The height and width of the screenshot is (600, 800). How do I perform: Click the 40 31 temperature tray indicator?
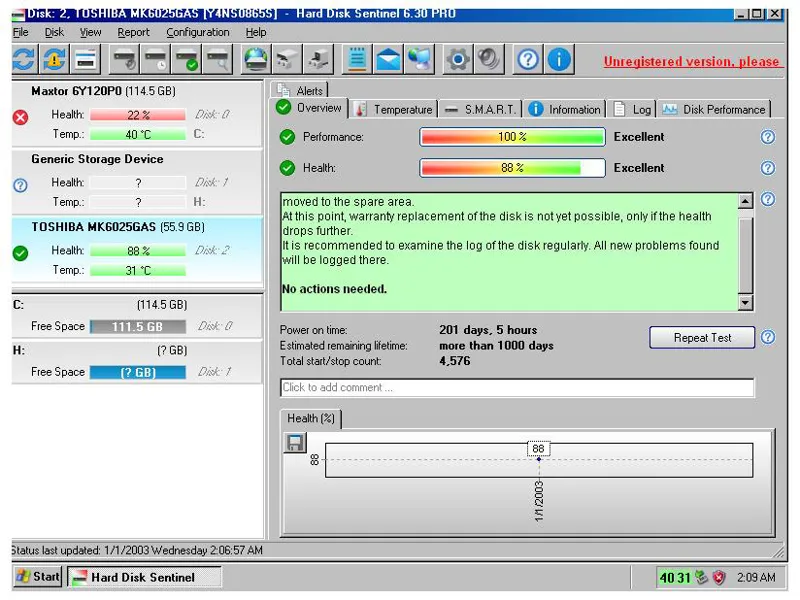tap(674, 578)
